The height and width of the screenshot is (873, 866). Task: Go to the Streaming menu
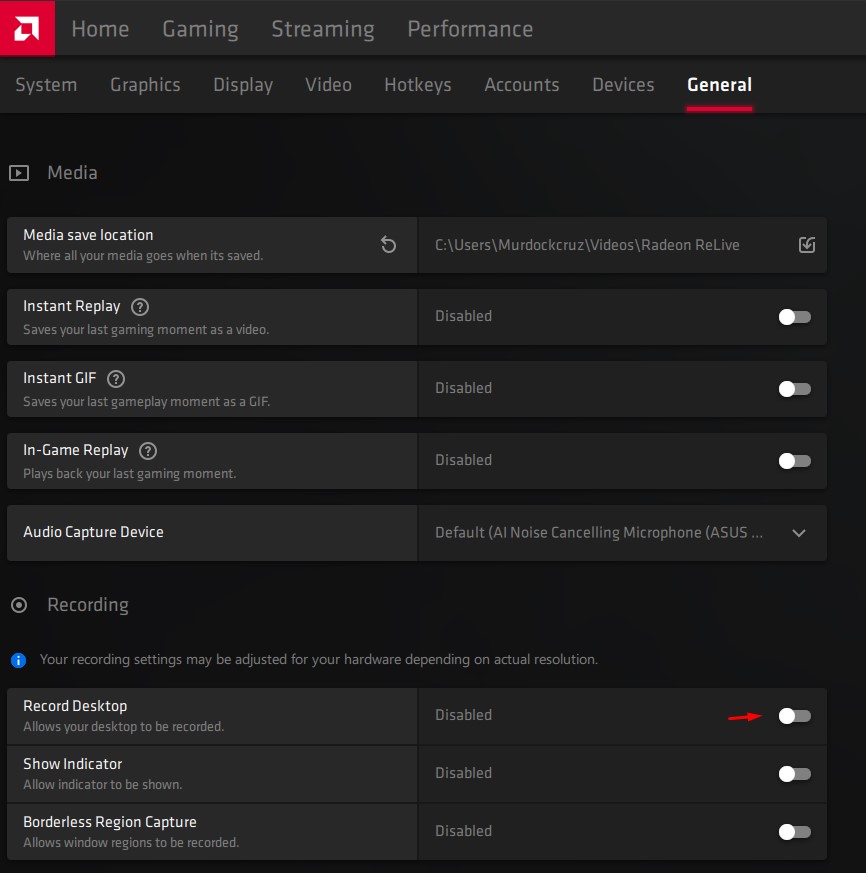click(x=322, y=29)
